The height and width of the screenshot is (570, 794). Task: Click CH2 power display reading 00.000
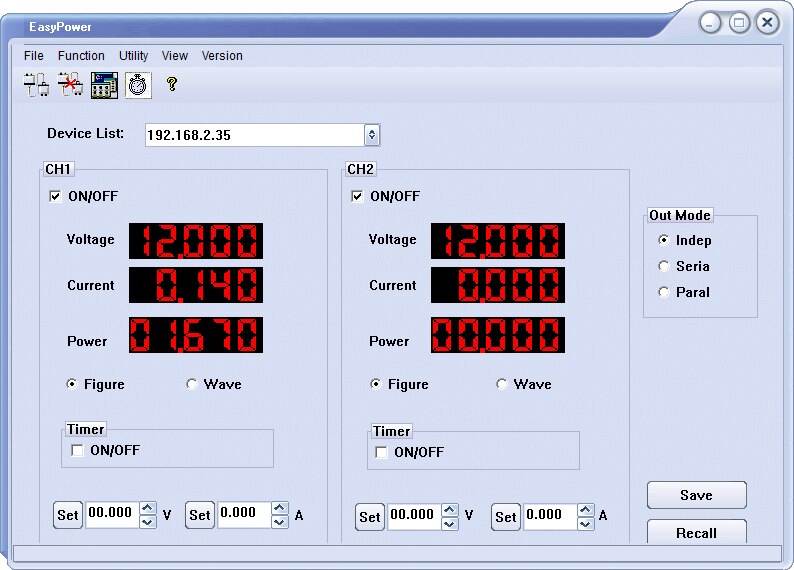tap(498, 335)
